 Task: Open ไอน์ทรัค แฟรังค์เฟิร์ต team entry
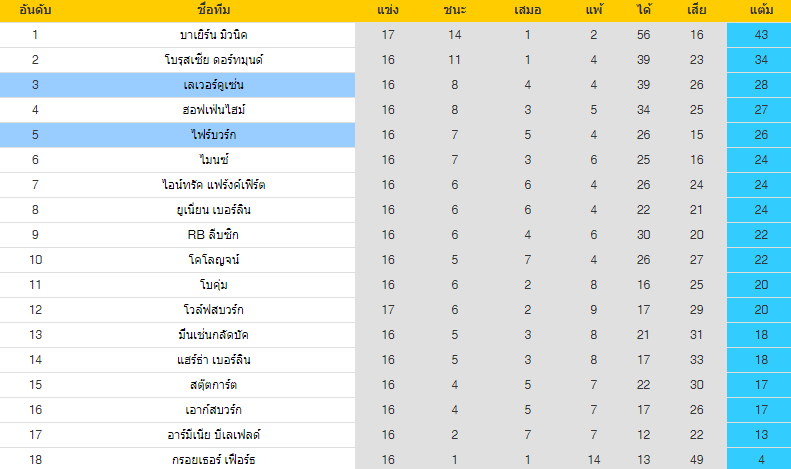(213, 185)
